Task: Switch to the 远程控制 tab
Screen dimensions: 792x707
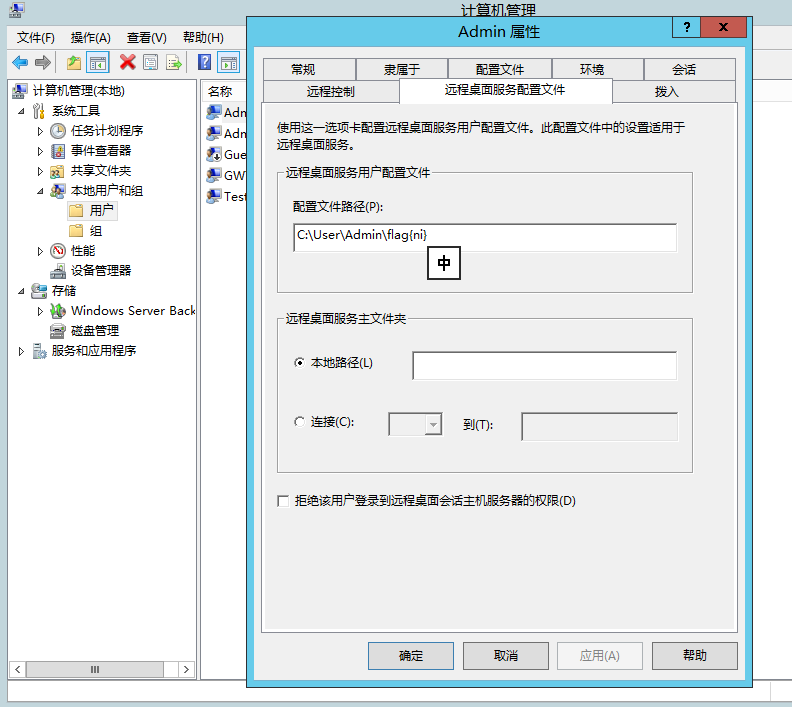Action: tap(328, 91)
